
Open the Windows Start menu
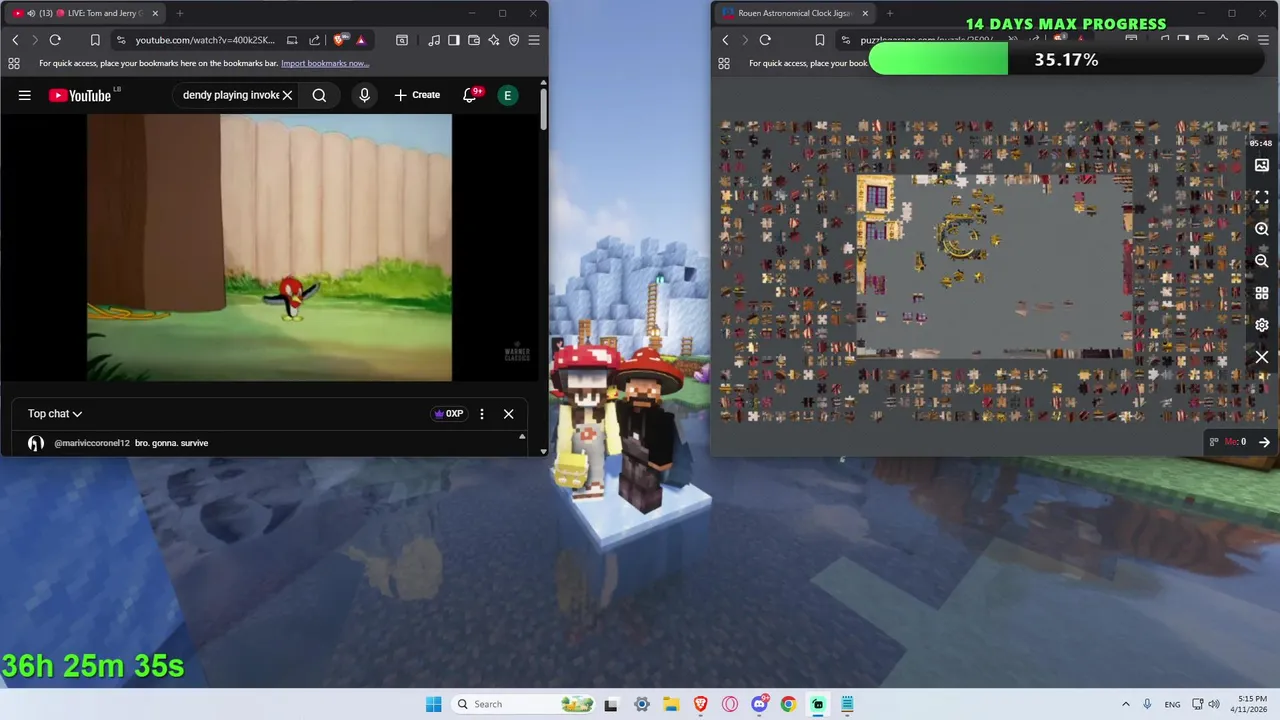[433, 704]
